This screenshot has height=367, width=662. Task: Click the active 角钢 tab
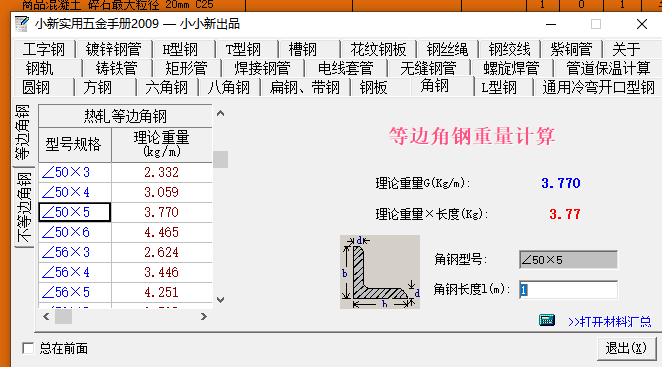click(434, 86)
